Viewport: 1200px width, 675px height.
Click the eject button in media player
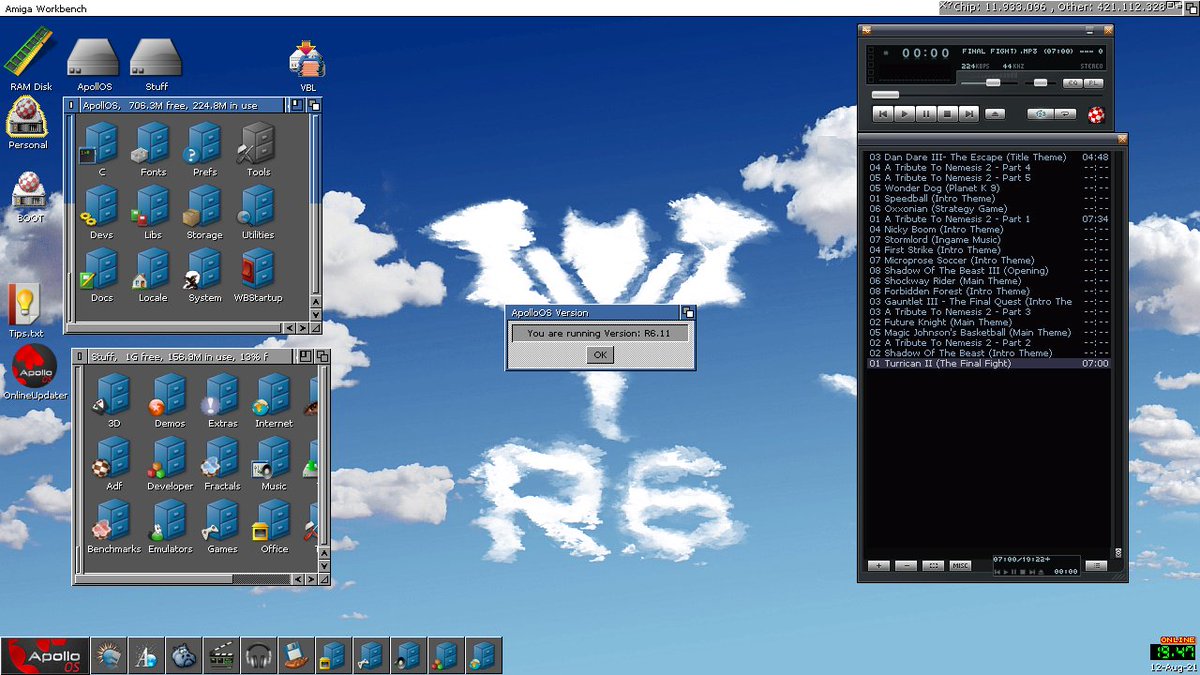tap(995, 114)
